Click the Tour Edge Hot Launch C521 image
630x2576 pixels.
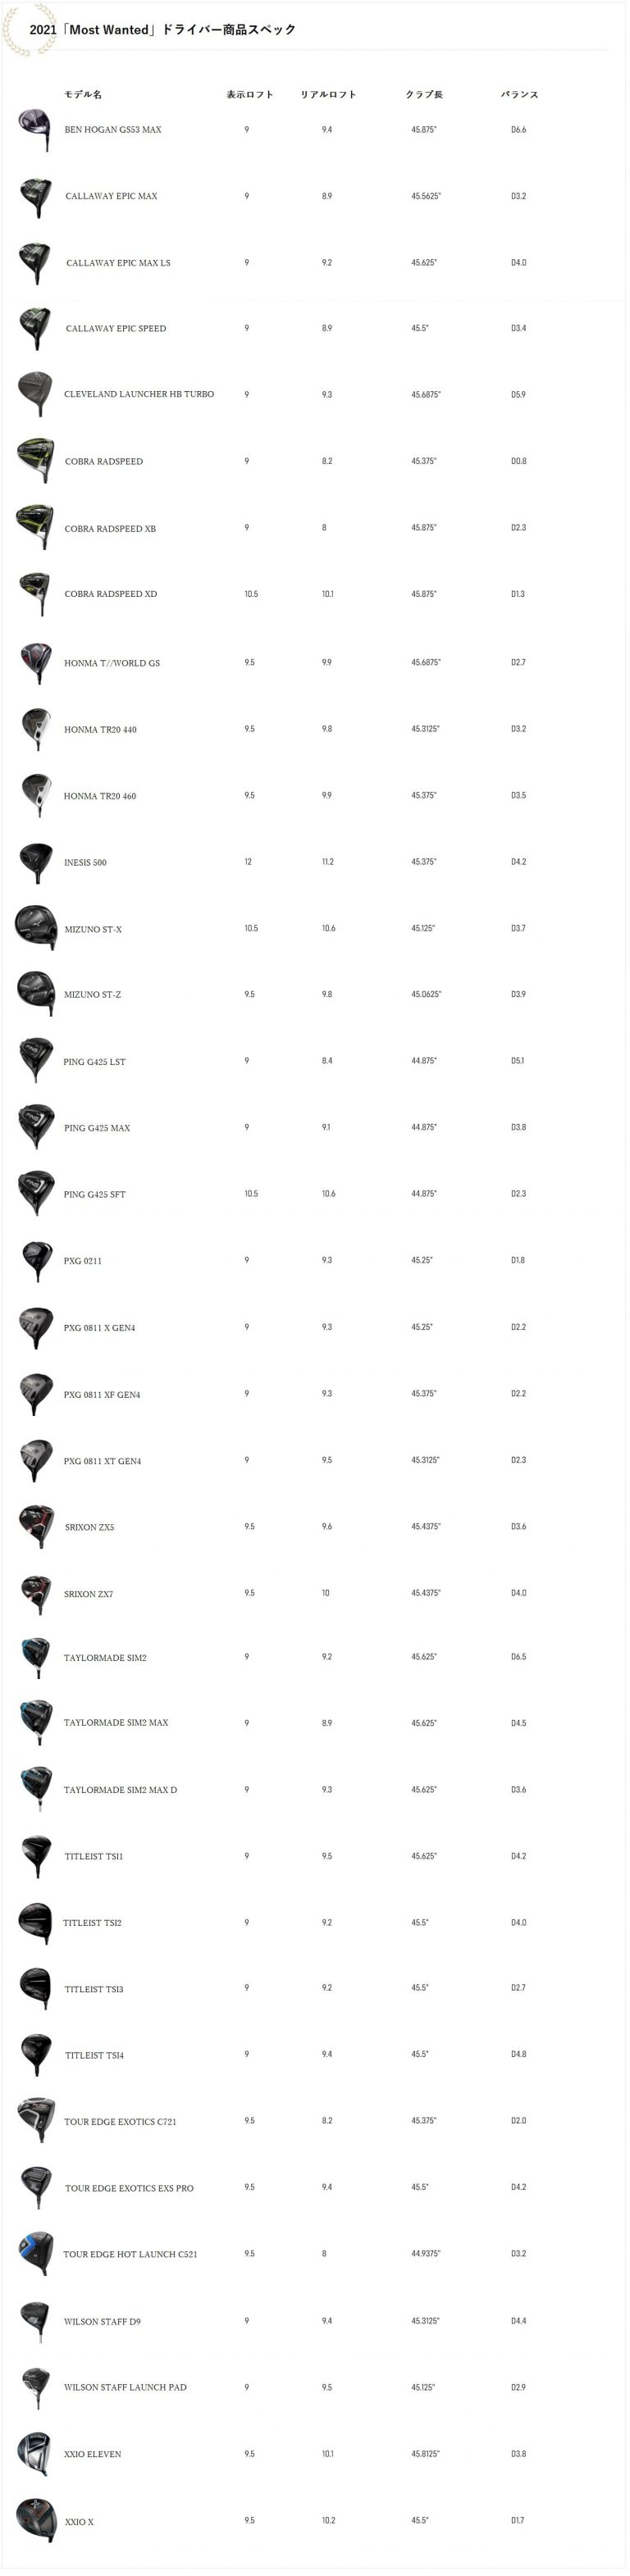pyautogui.click(x=36, y=2253)
